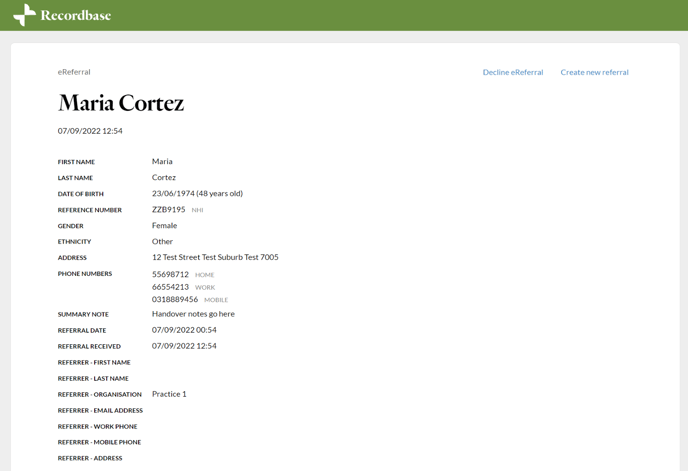Click the ADDRESS label above PHONE NUMBERS
The width and height of the screenshot is (688, 471).
(x=72, y=258)
